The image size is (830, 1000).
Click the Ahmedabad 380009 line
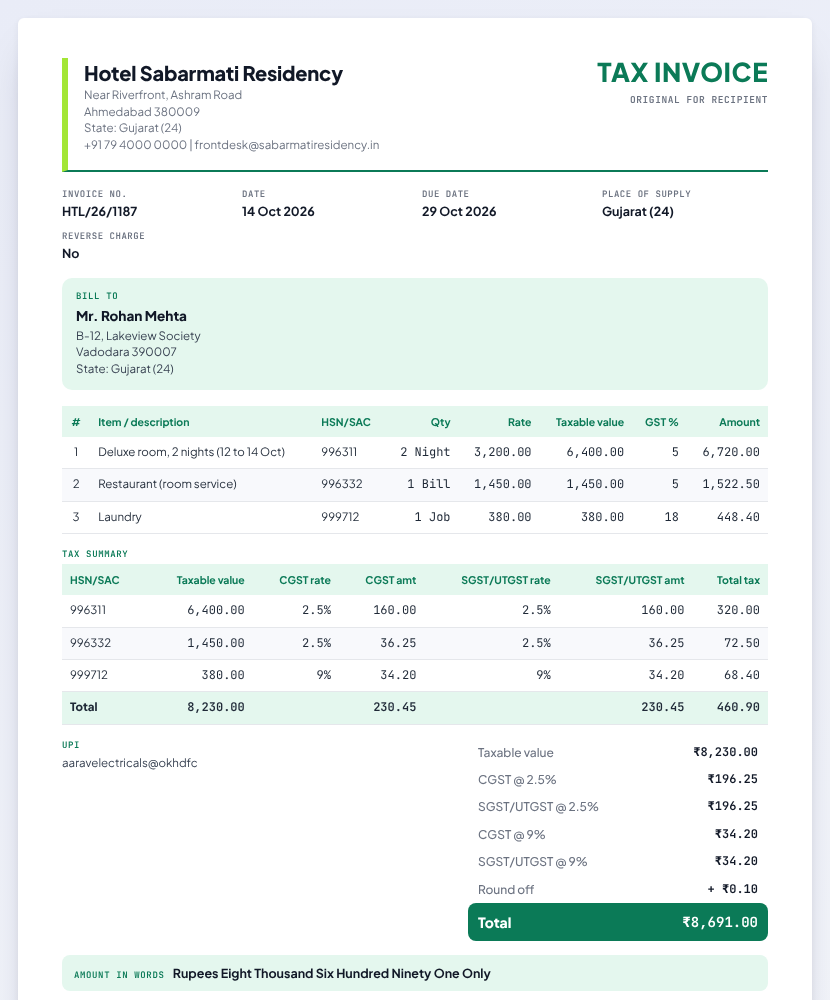point(142,112)
